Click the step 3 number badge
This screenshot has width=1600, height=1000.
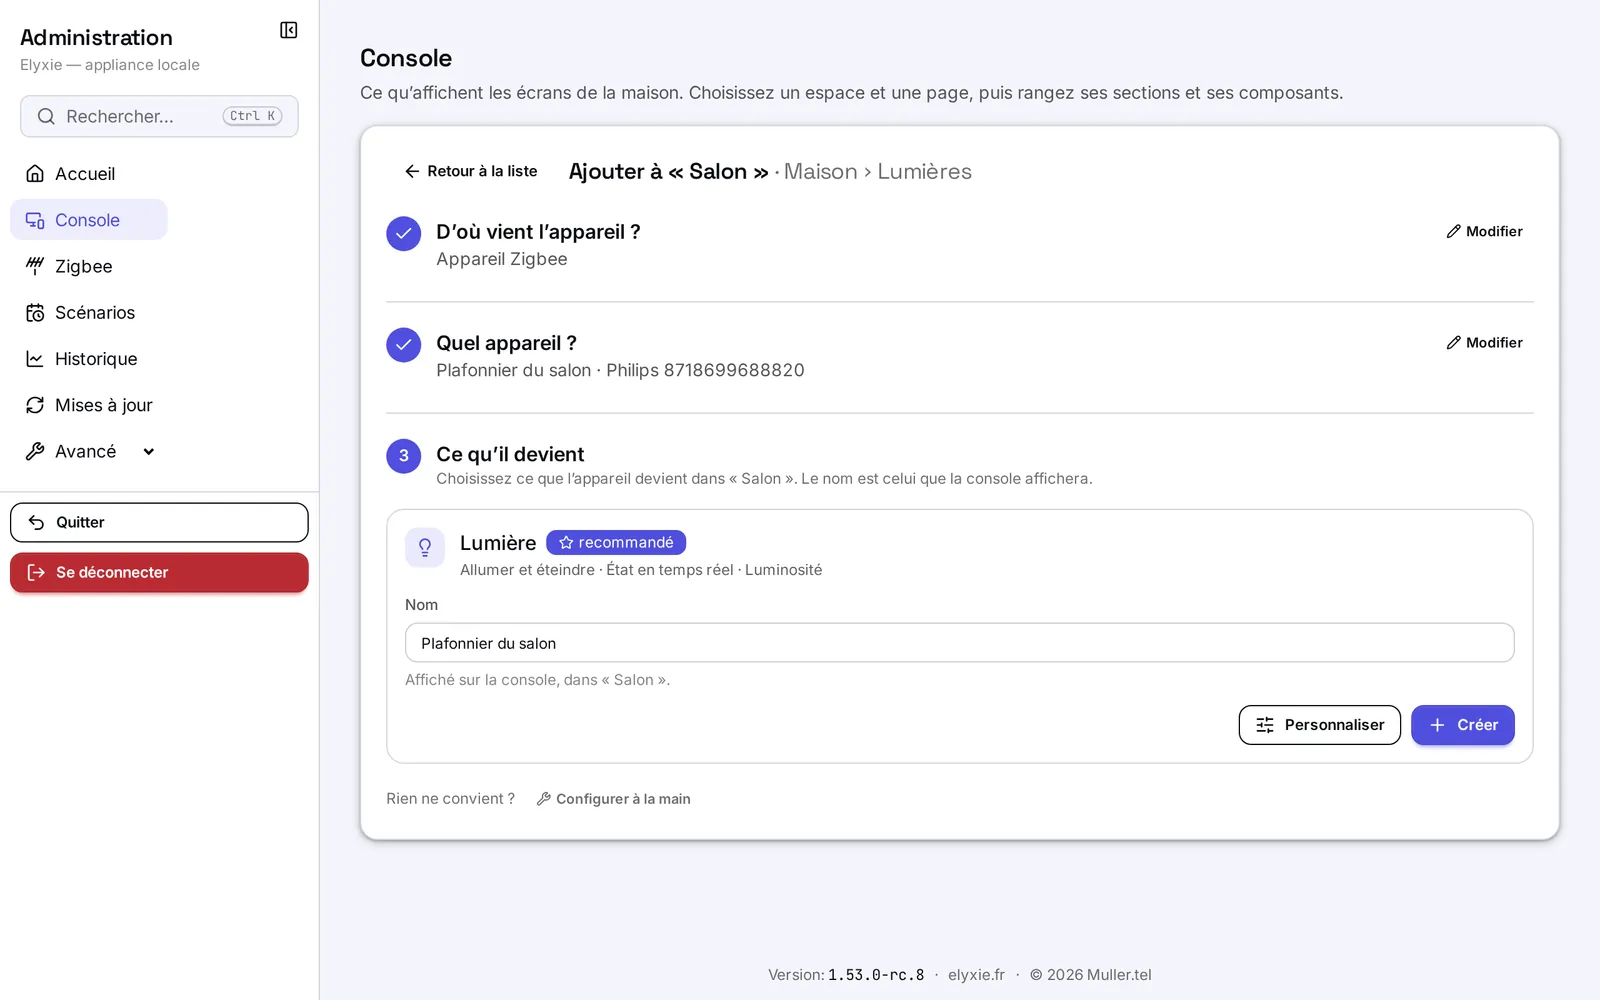pyautogui.click(x=404, y=456)
